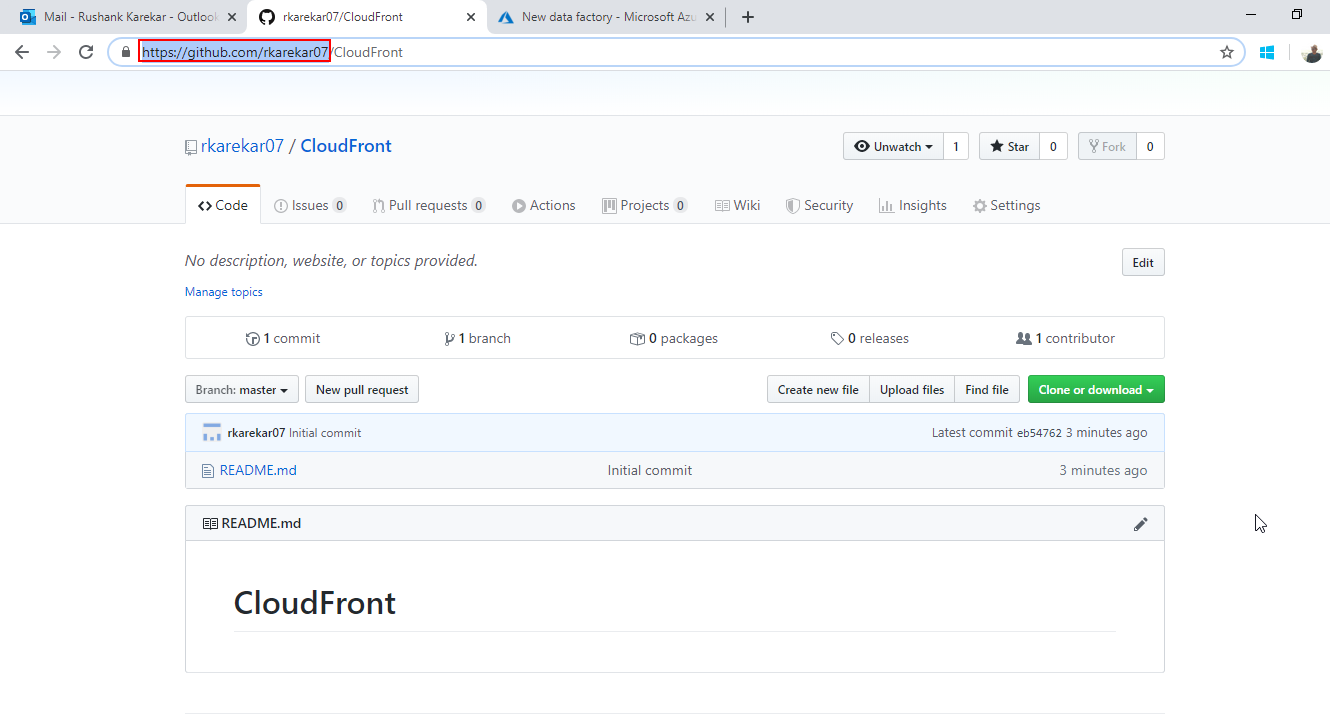Click the '3 minutes ago' time in README.md row
The width and height of the screenshot is (1330, 721).
1103,470
